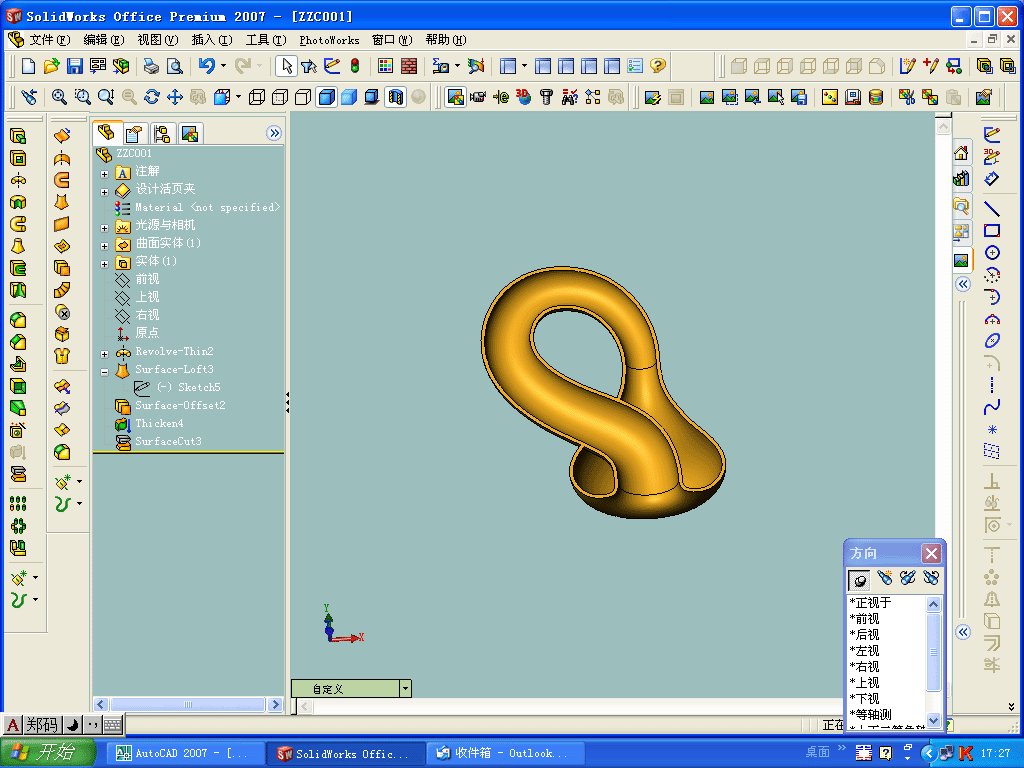Select the 前视 plane
The image size is (1024, 768).
[x=147, y=279]
